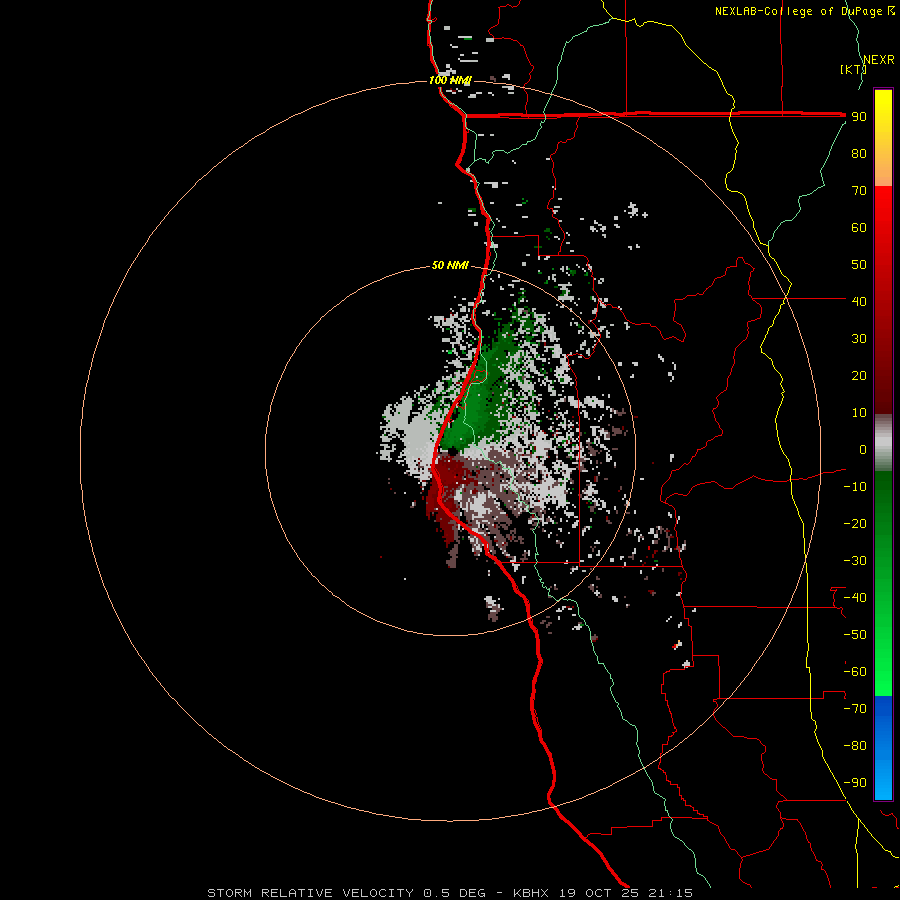Click the 50 NMI range ring label
Image resolution: width=900 pixels, height=900 pixels.
point(450,265)
